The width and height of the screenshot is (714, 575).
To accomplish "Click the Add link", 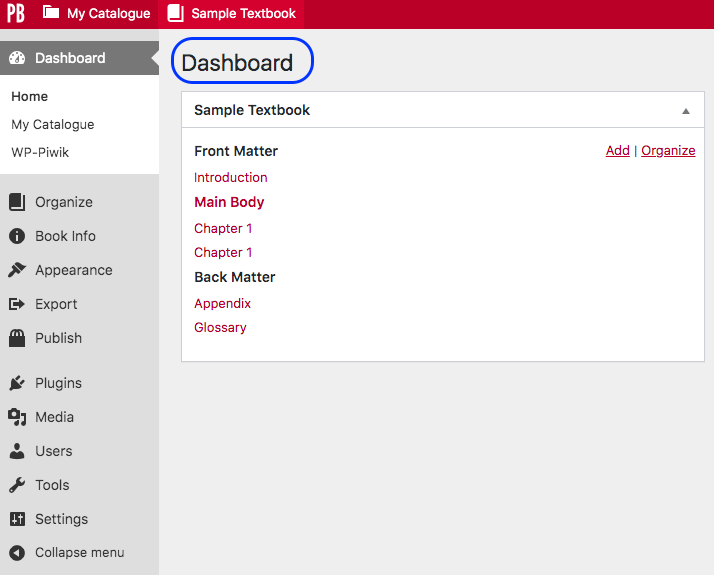I will (x=617, y=151).
